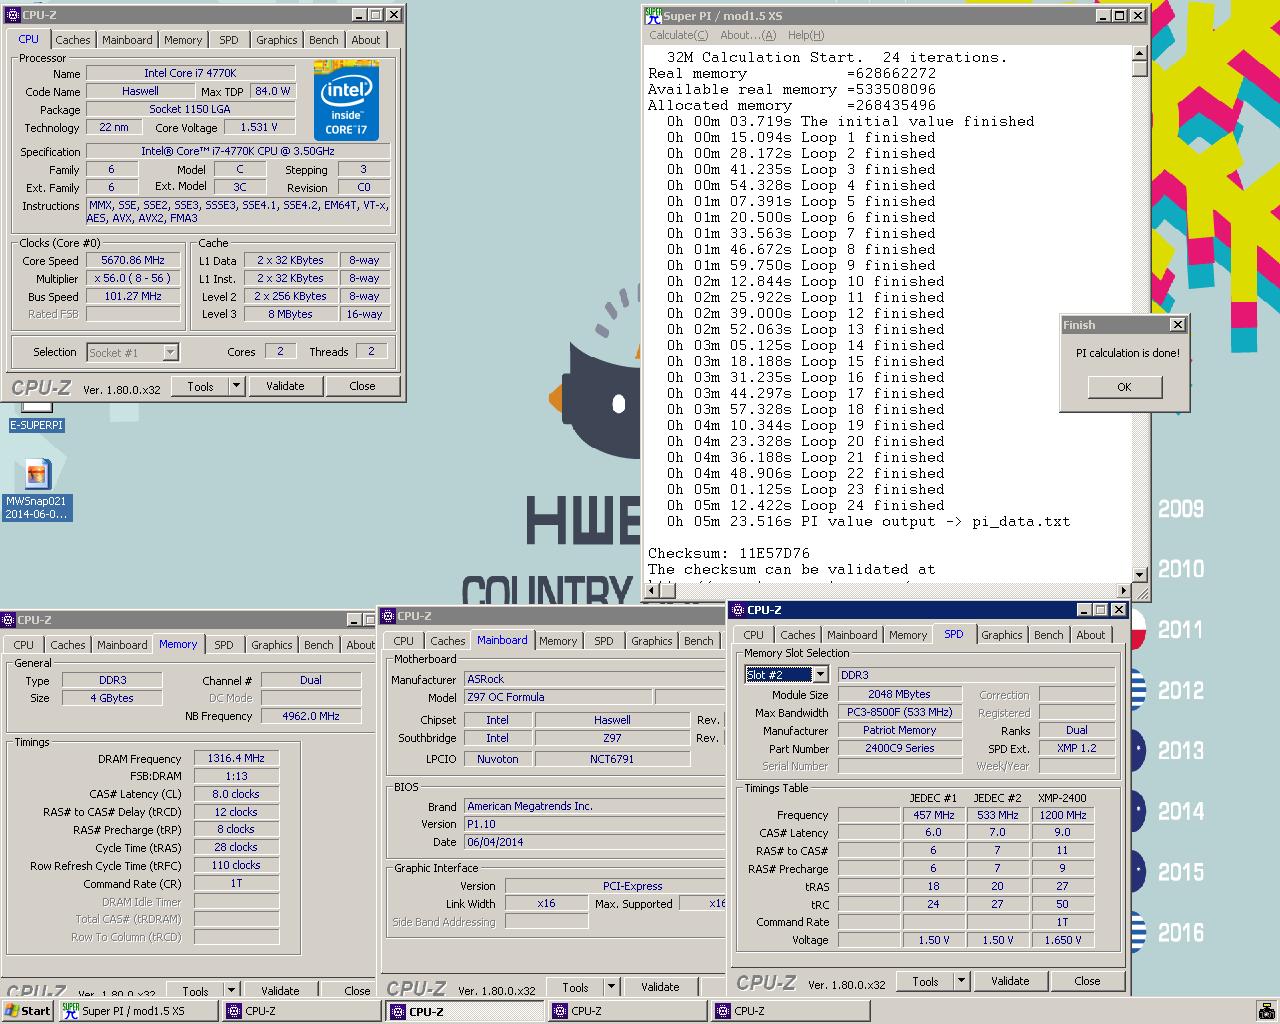Open the Slot #2 memory slot dropdown
Viewport: 1280px width, 1024px height.
(x=820, y=675)
